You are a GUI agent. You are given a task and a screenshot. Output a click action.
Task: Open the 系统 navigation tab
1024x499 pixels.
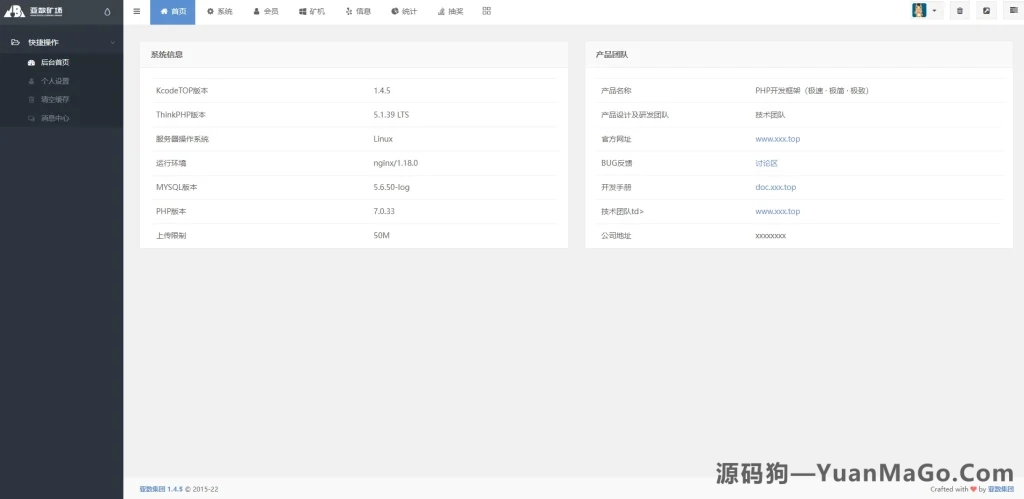(219, 12)
